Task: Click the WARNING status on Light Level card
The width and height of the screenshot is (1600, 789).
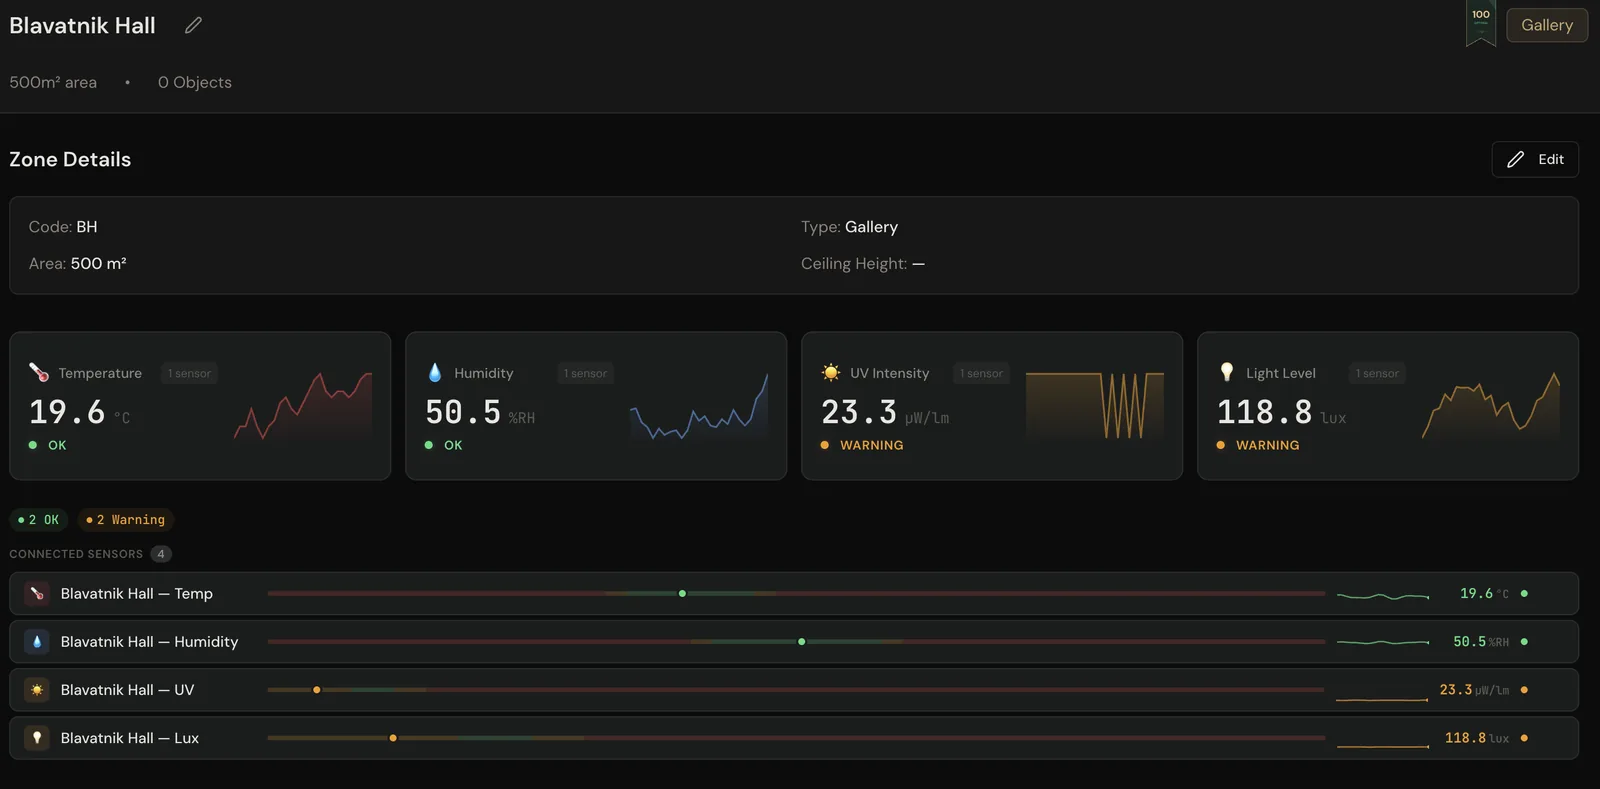Action: pos(1258,445)
